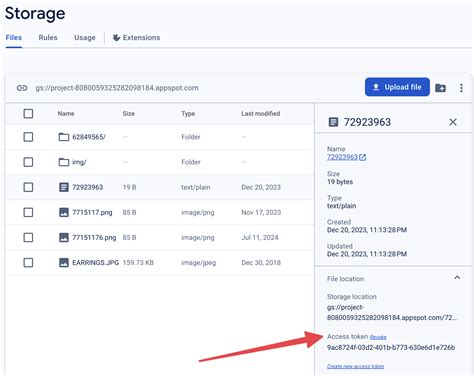The image size is (474, 376).
Task: Click the Upload file button
Action: (x=397, y=87)
